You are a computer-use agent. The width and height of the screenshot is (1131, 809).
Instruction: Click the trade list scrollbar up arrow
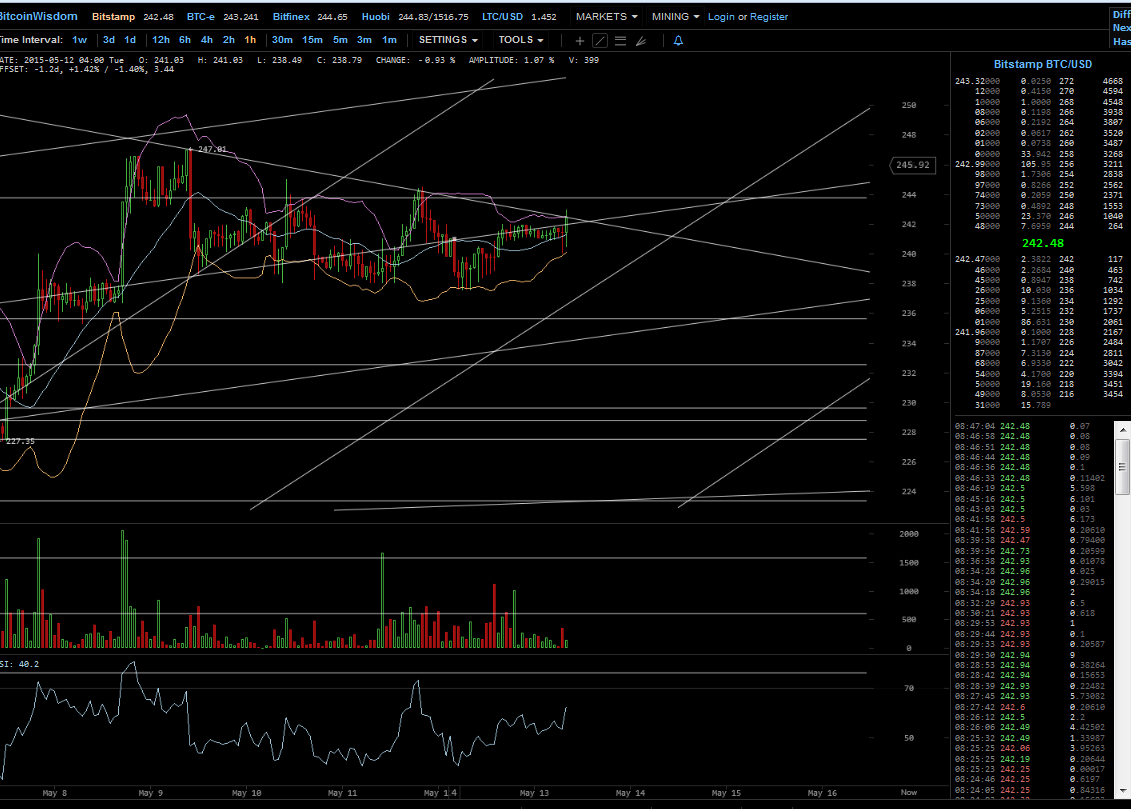click(1122, 429)
